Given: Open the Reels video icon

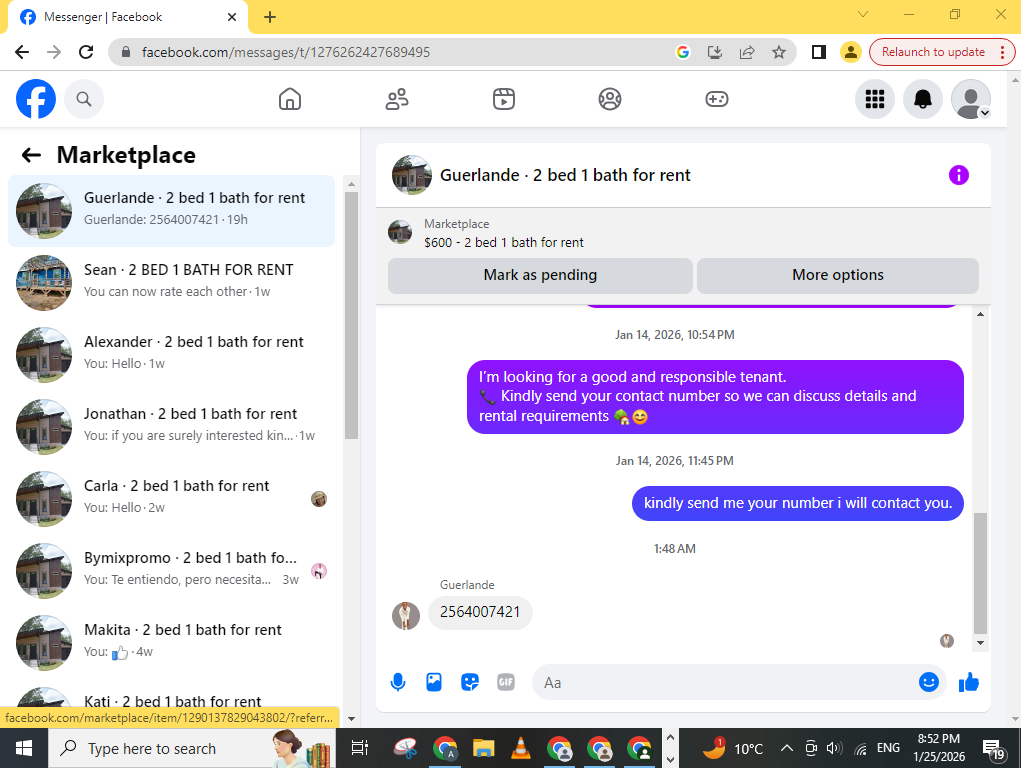Looking at the screenshot, I should point(503,99).
